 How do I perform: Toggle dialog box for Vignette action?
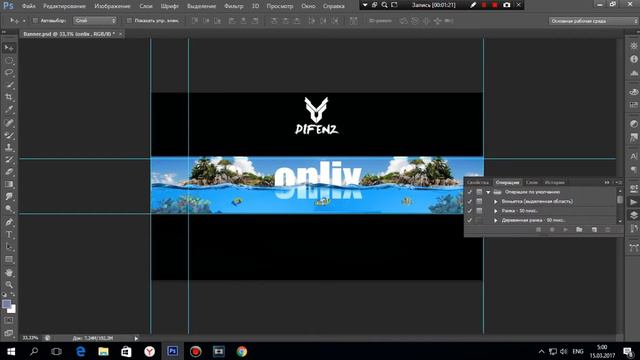[479, 201]
